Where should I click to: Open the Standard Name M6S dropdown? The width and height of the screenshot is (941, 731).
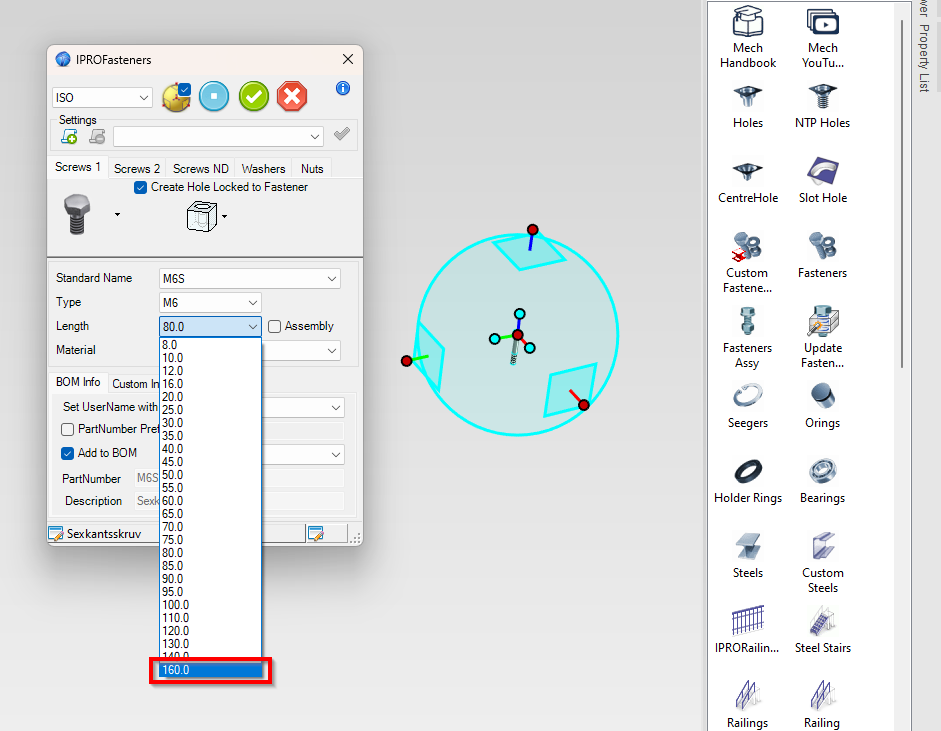[250, 278]
